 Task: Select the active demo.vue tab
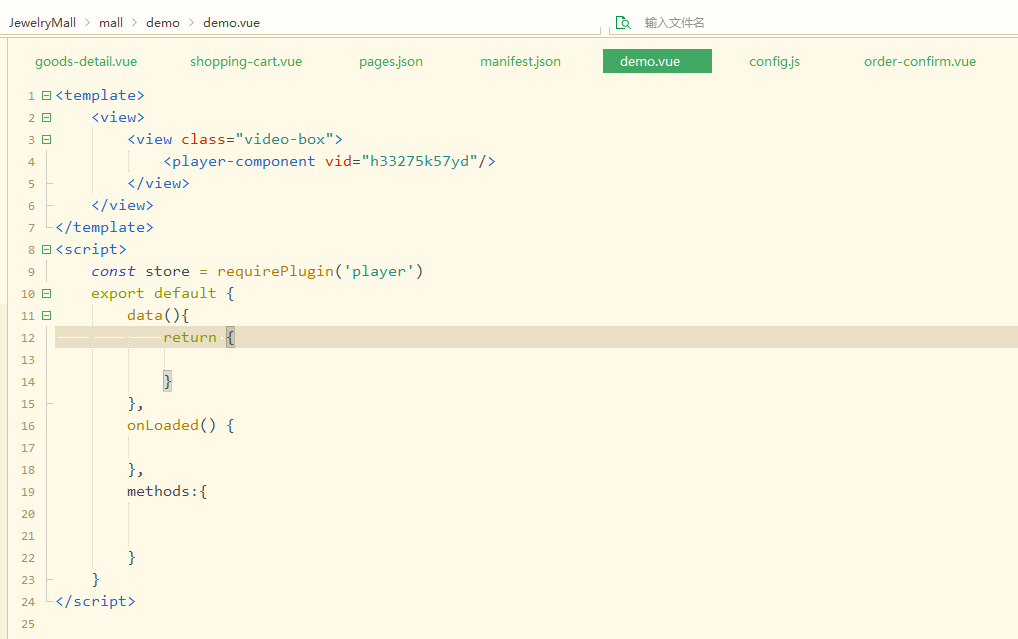click(x=657, y=61)
